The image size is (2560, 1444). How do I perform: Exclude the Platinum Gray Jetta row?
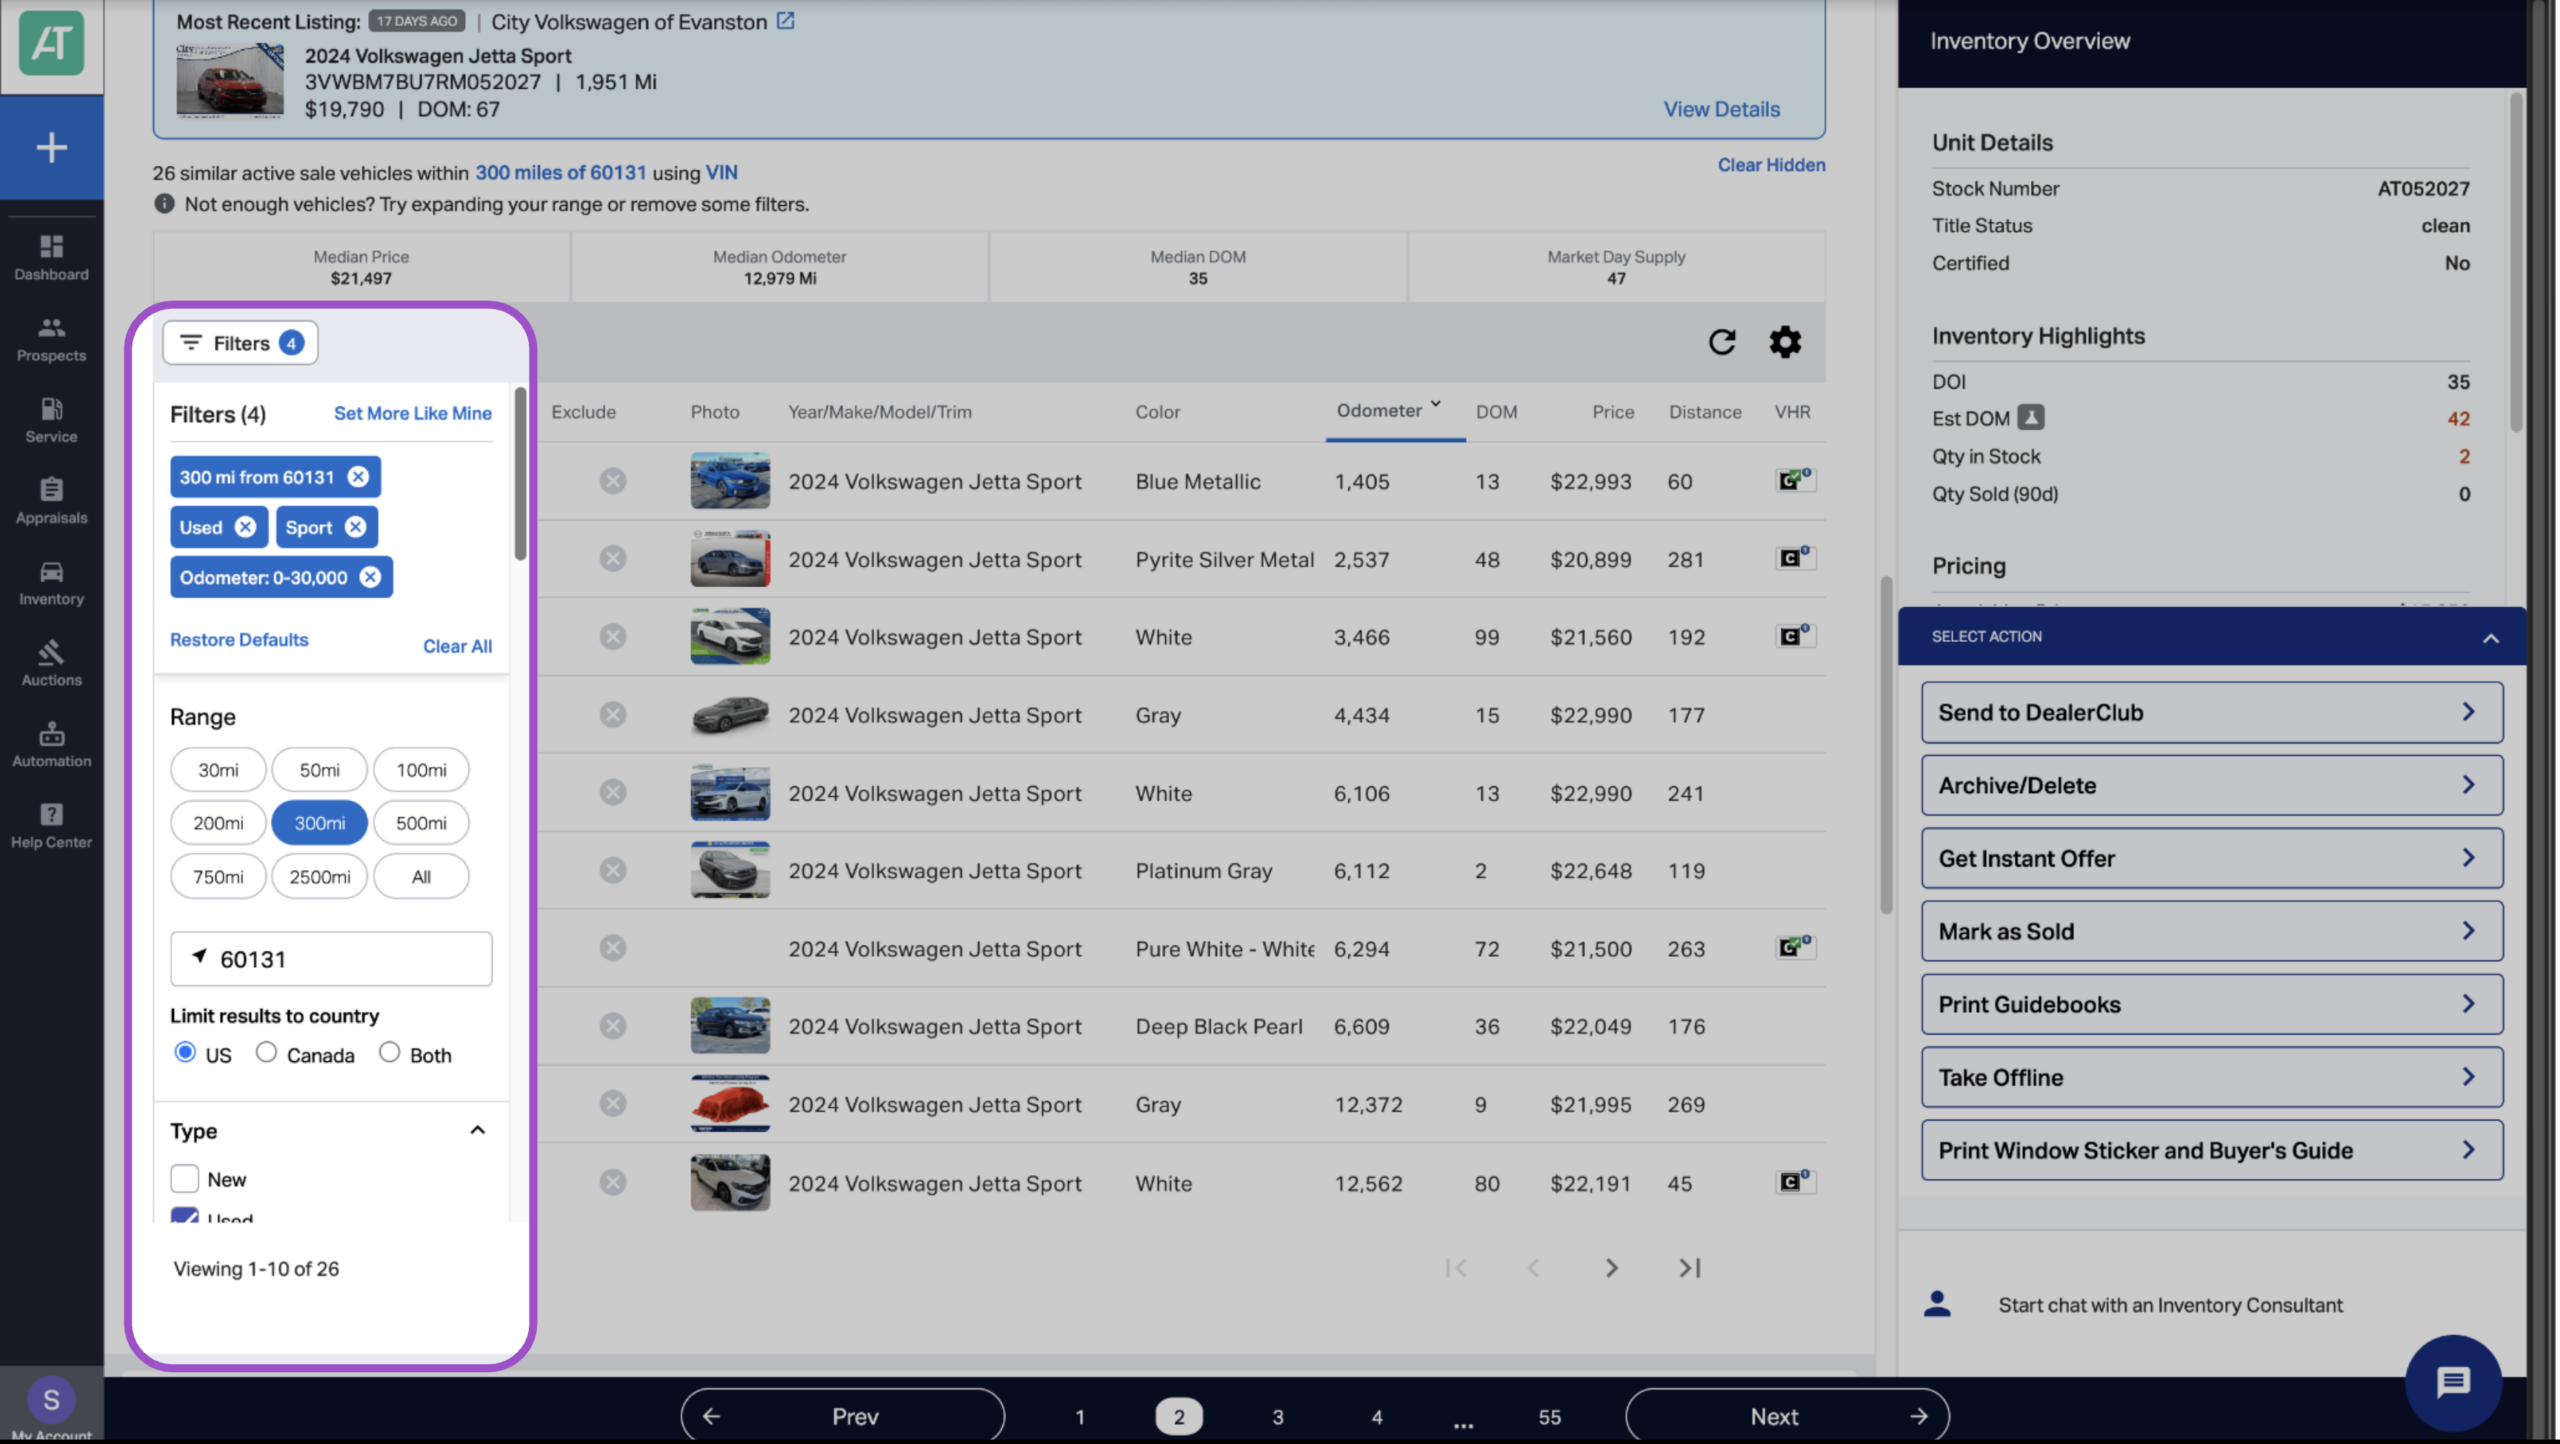coord(613,870)
